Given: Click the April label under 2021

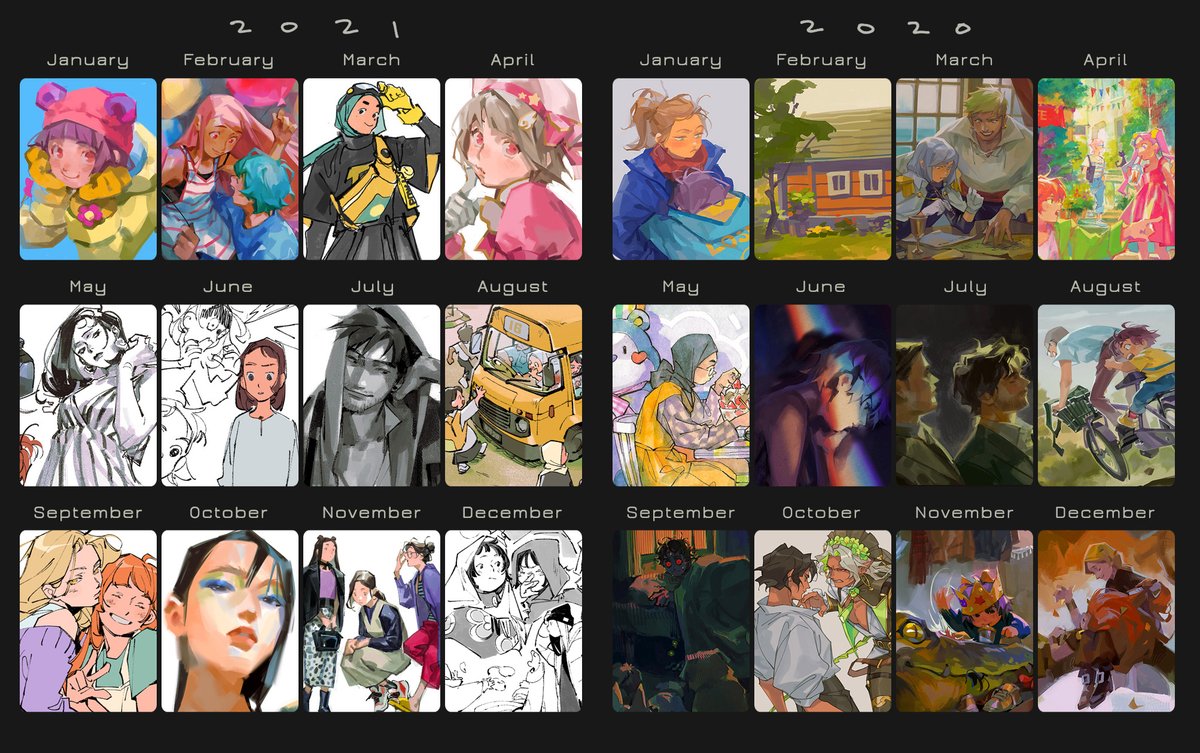Looking at the screenshot, I should point(513,61).
